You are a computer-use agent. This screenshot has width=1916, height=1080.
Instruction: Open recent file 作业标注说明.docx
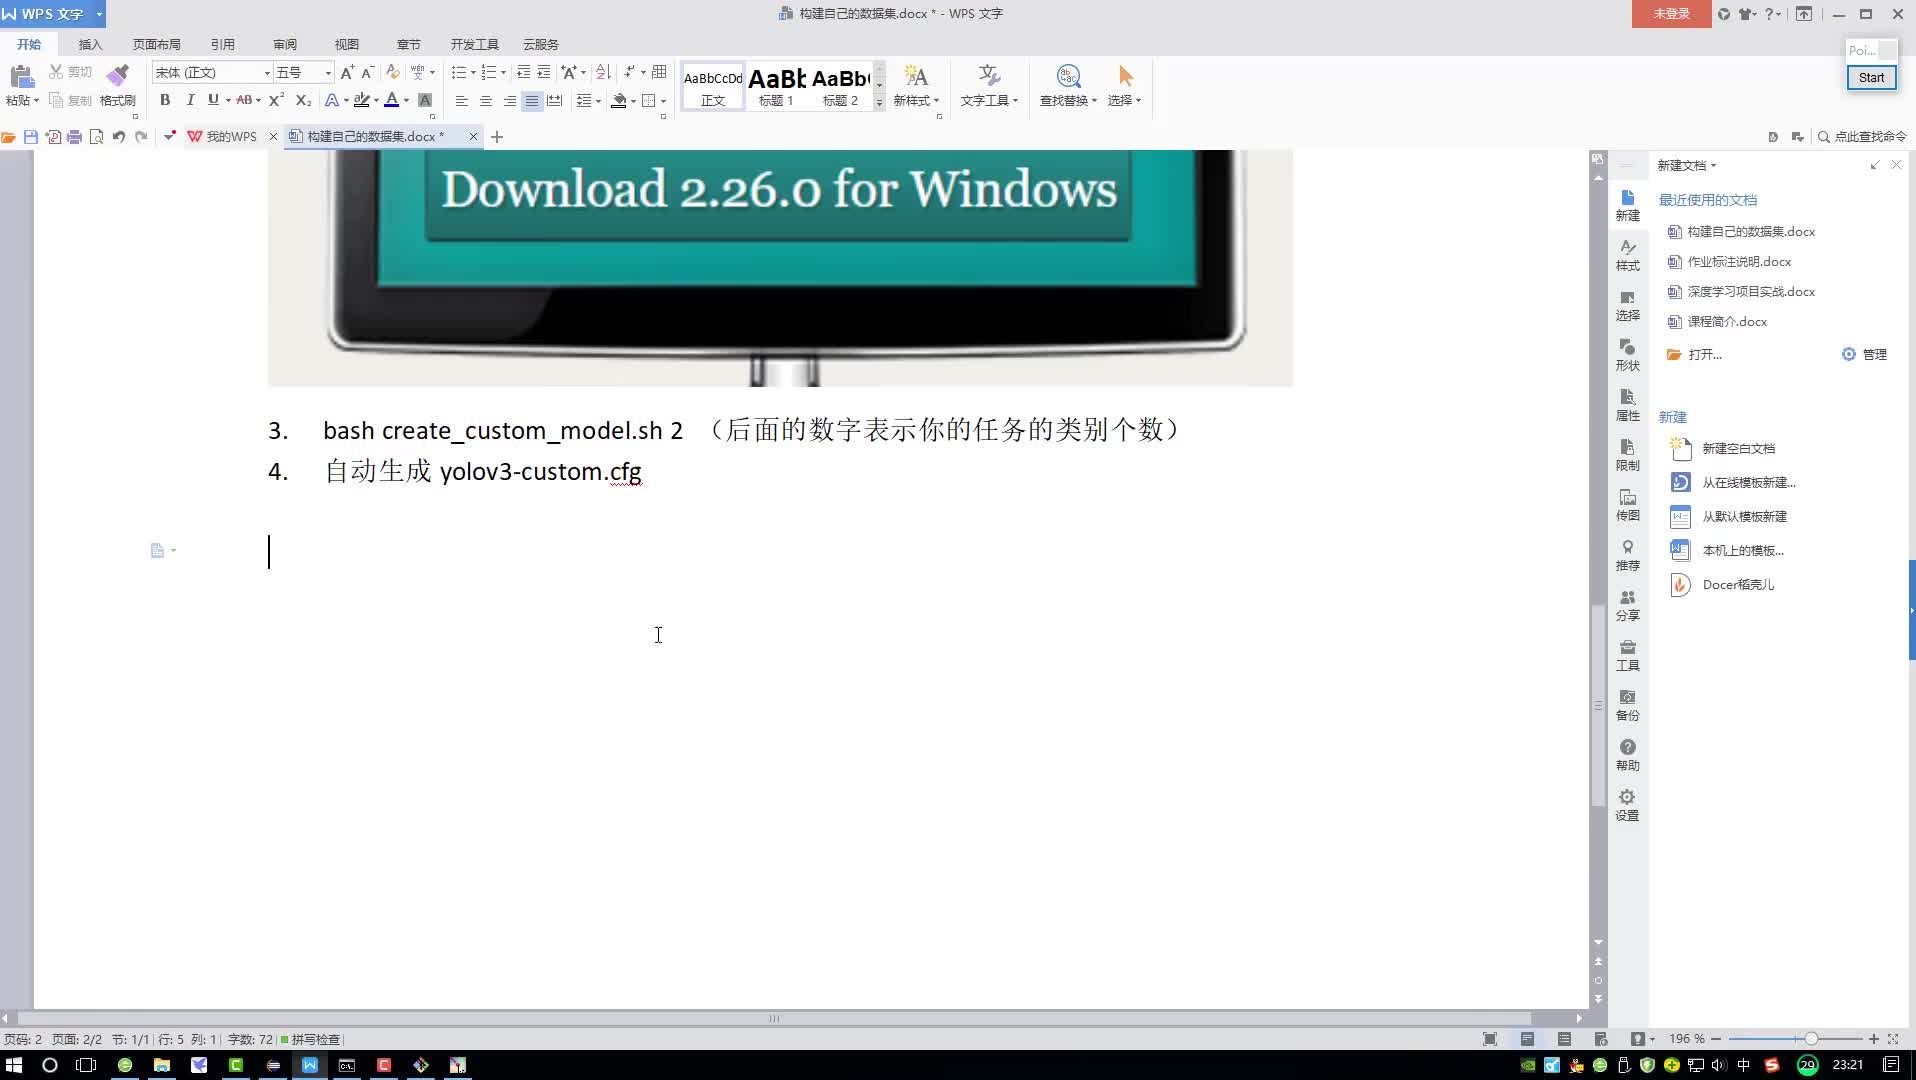(x=1739, y=262)
